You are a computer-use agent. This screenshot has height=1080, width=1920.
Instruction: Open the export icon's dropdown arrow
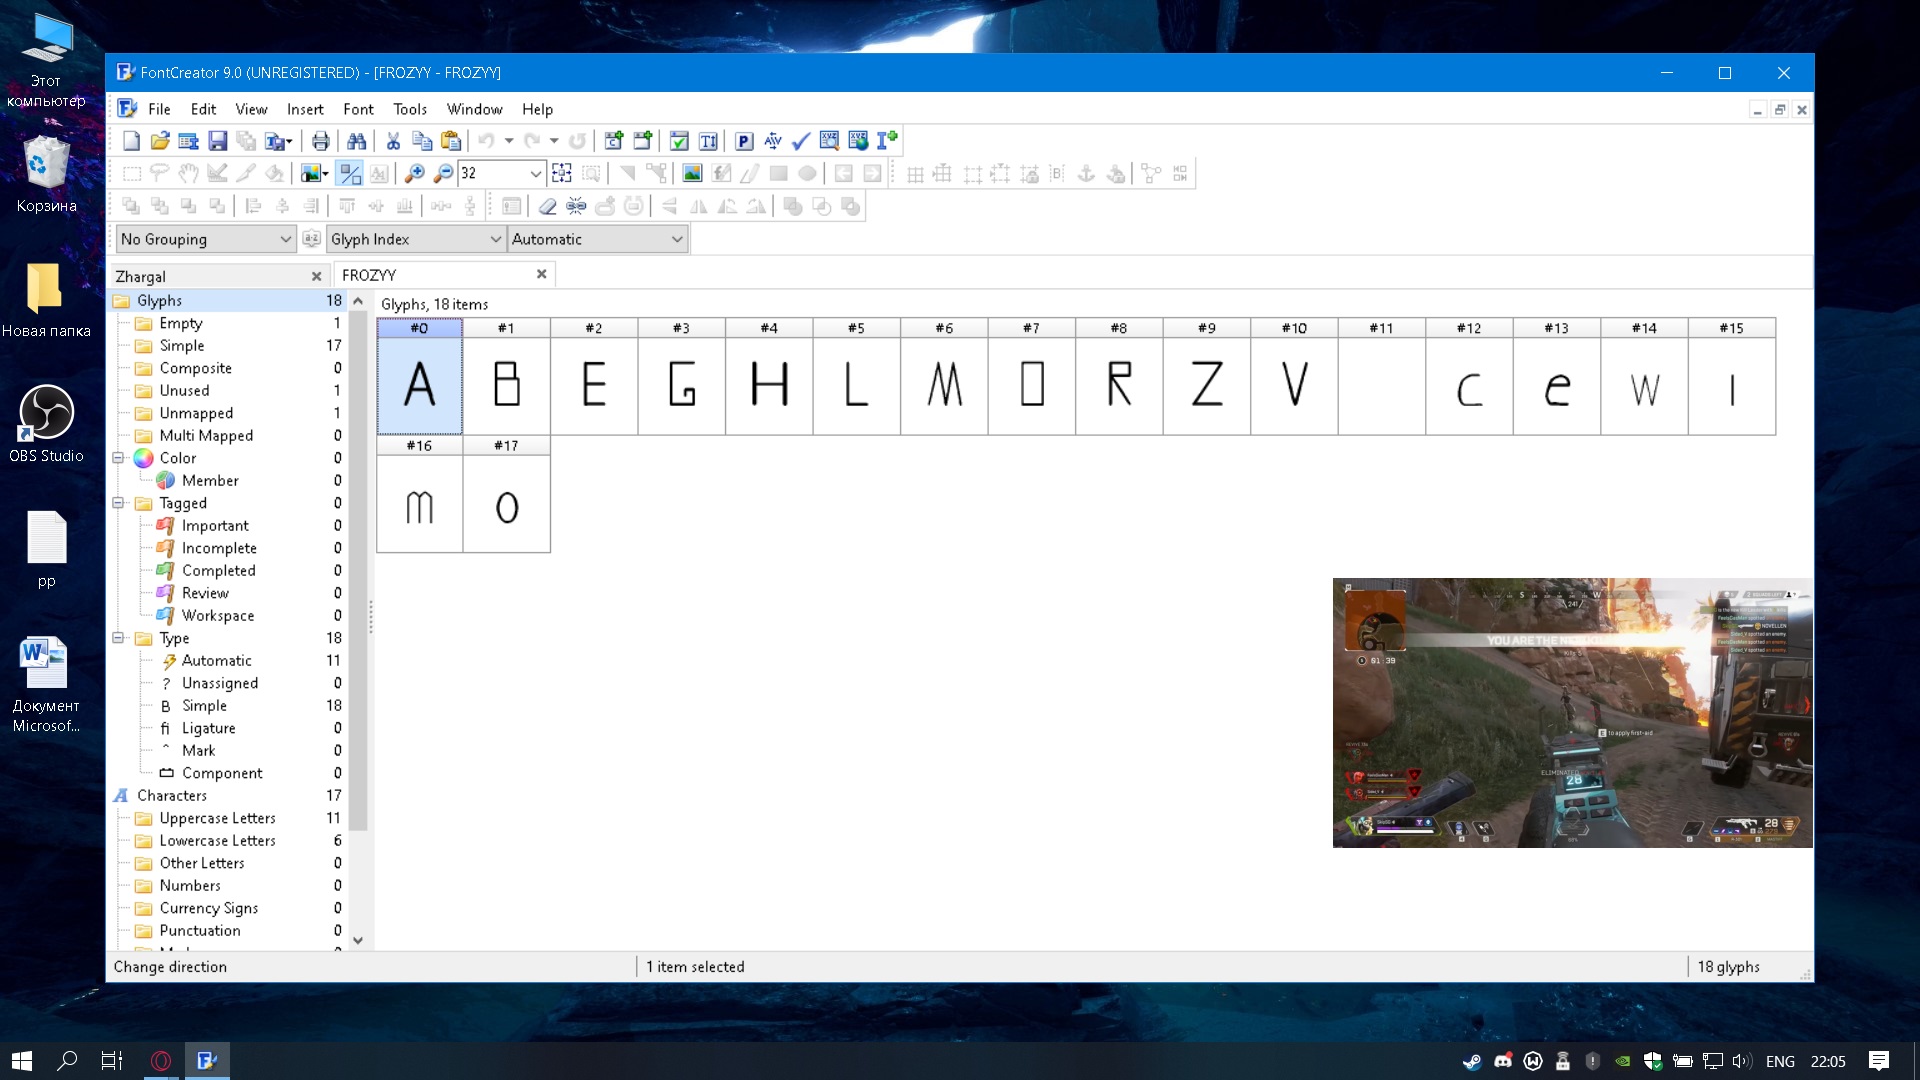click(x=289, y=142)
